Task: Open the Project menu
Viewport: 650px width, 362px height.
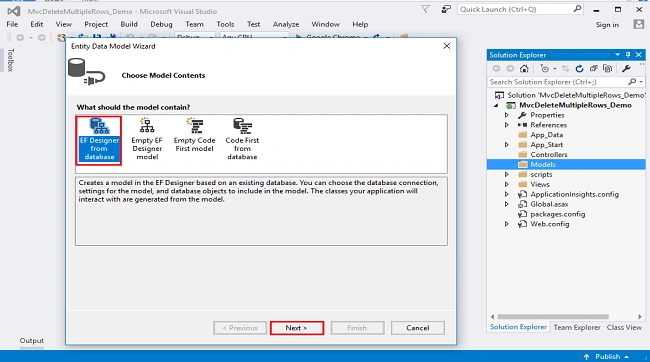Action: coord(96,24)
